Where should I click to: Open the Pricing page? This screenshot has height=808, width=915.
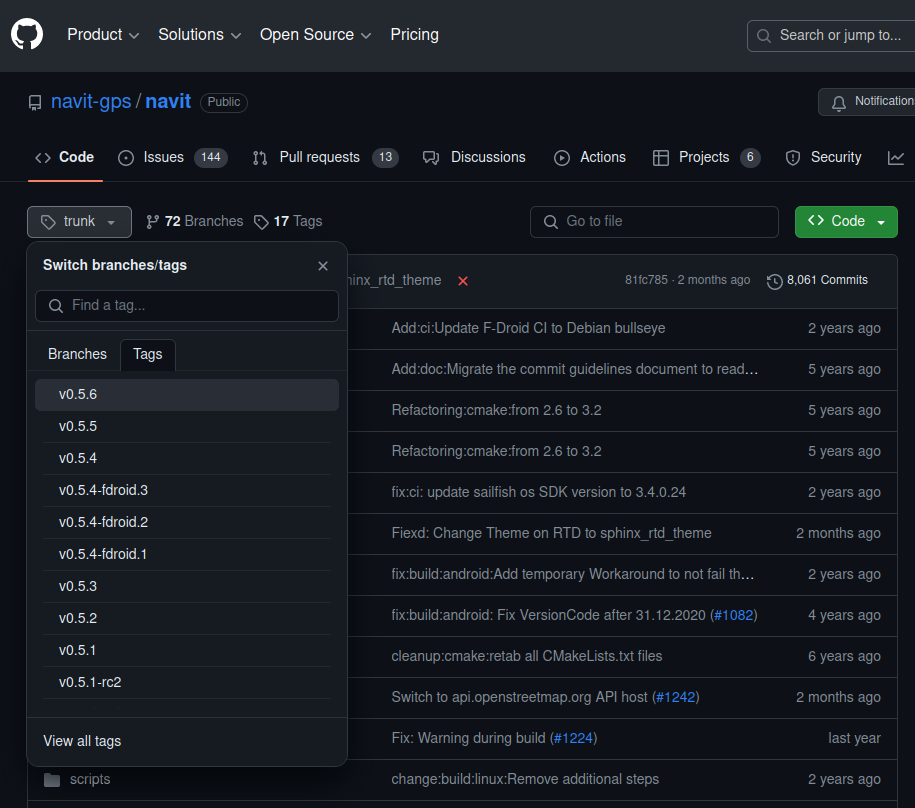coord(414,35)
